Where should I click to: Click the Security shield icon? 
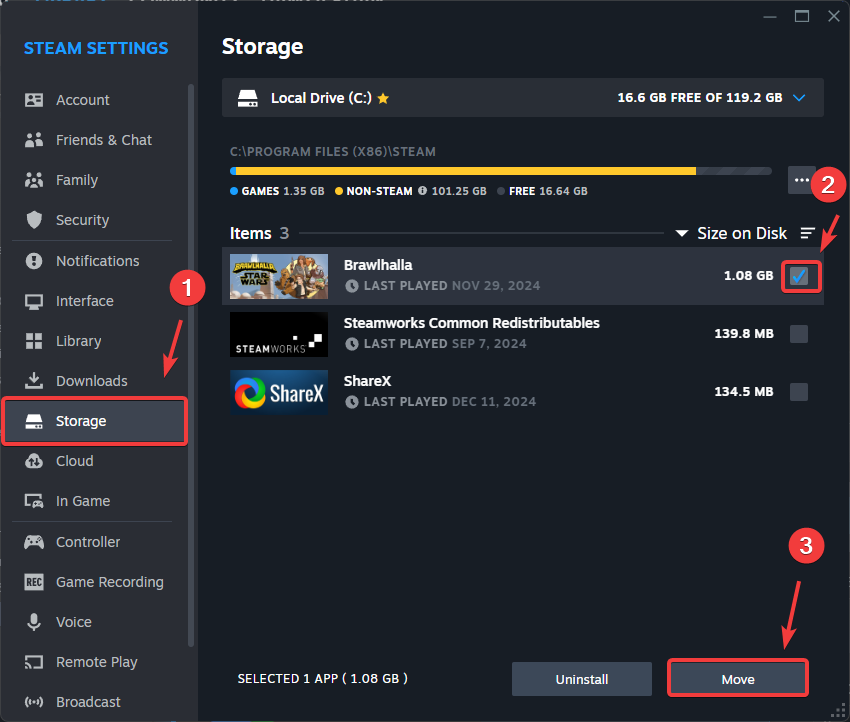click(x=32, y=220)
